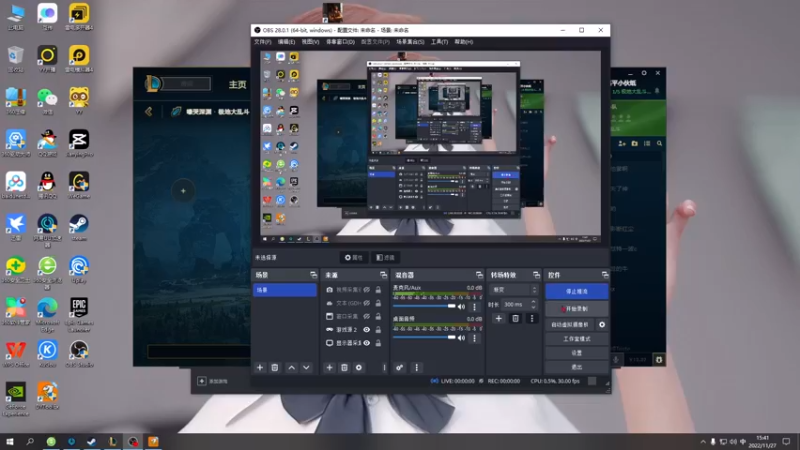Click the Exit button in Controls

pyautogui.click(x=577, y=367)
